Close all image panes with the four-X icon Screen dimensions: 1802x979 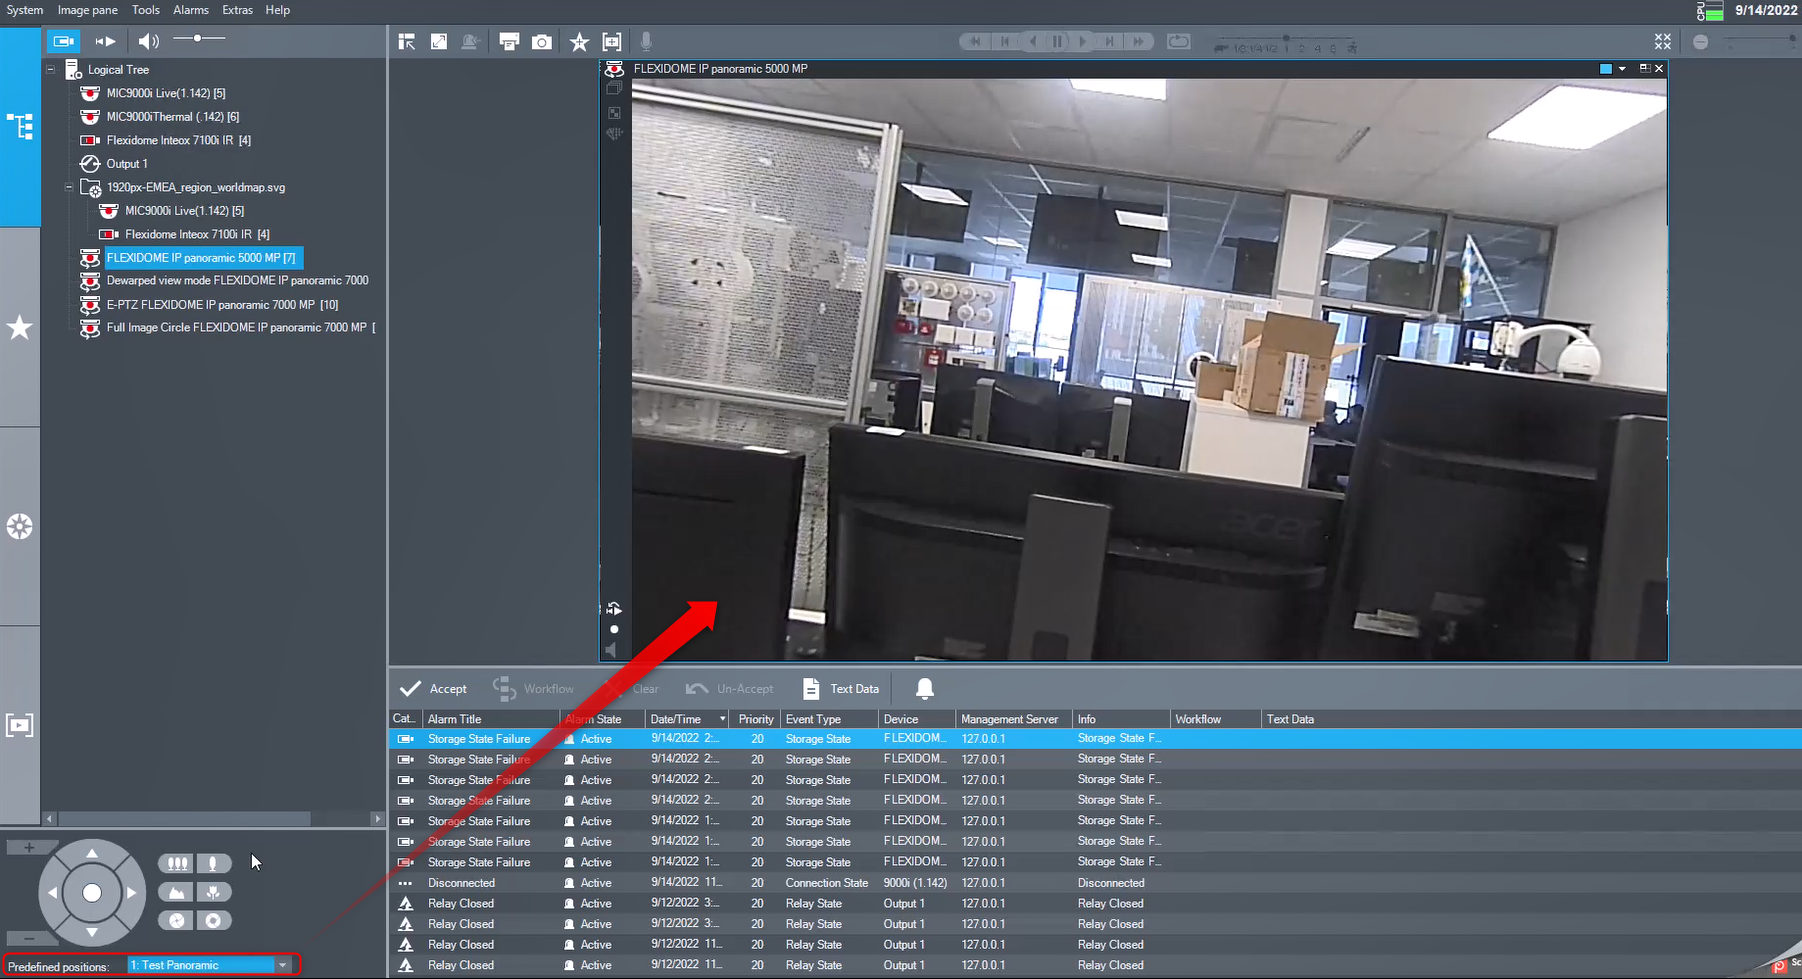tap(1662, 42)
